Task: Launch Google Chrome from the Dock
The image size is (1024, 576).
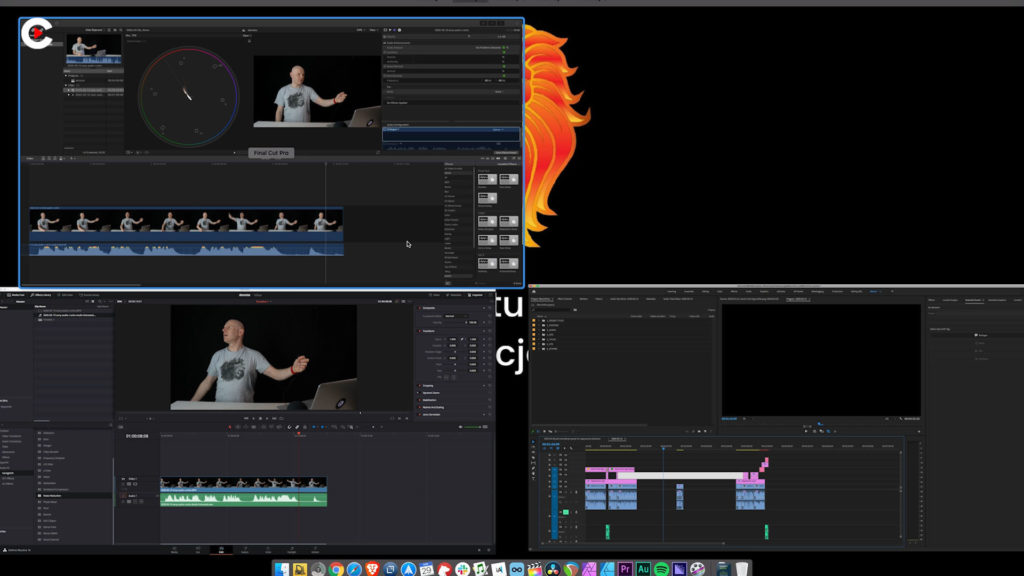Action: (336, 568)
